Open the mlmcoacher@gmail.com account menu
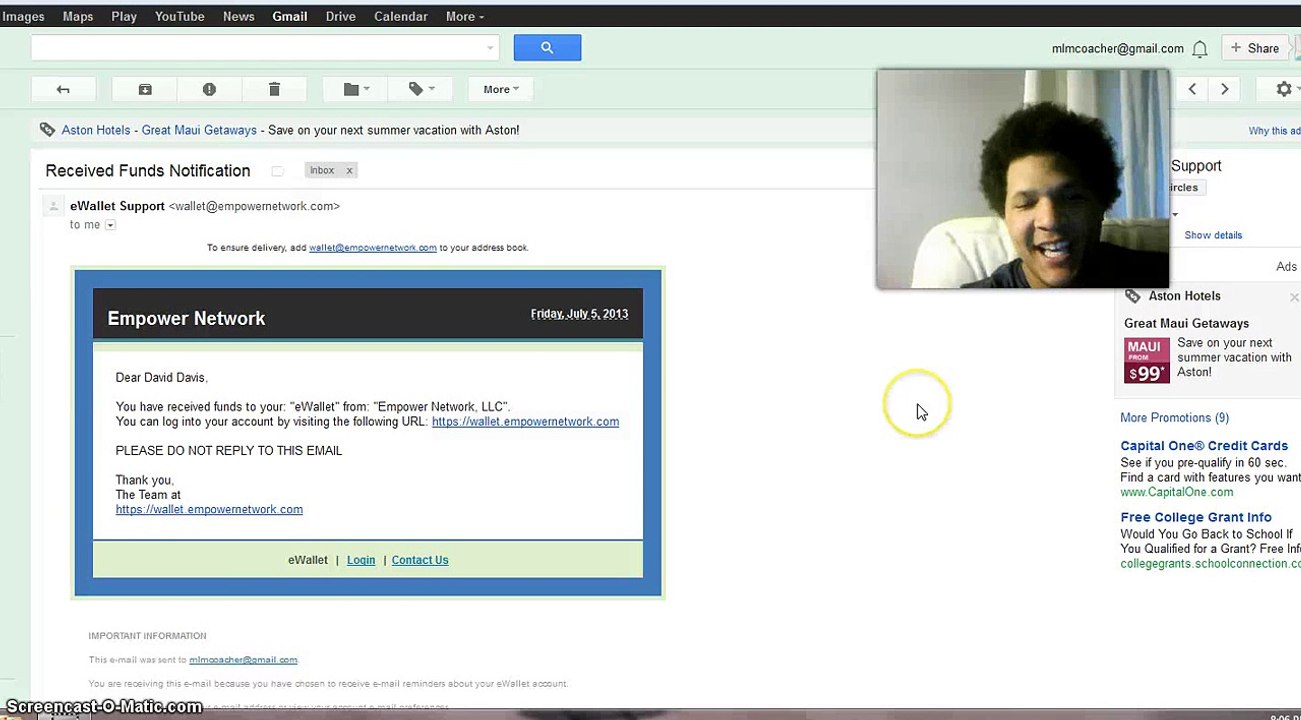This screenshot has height=720, width=1301. pyautogui.click(x=1117, y=49)
